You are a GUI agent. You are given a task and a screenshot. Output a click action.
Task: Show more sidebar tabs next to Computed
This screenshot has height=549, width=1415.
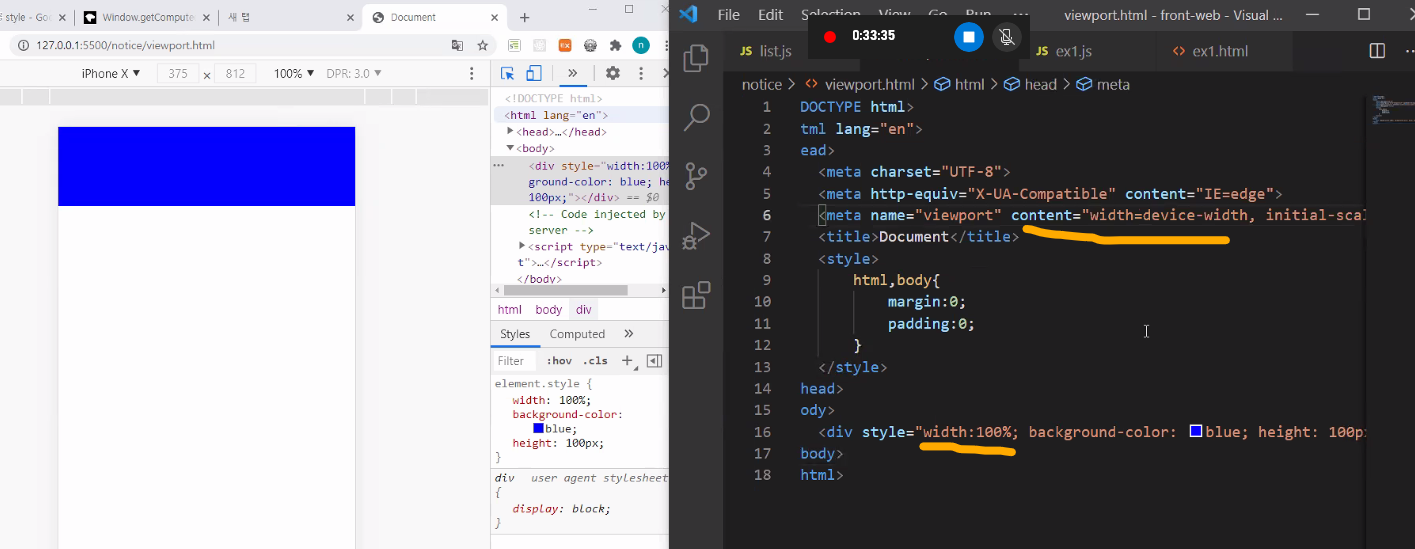coord(629,334)
